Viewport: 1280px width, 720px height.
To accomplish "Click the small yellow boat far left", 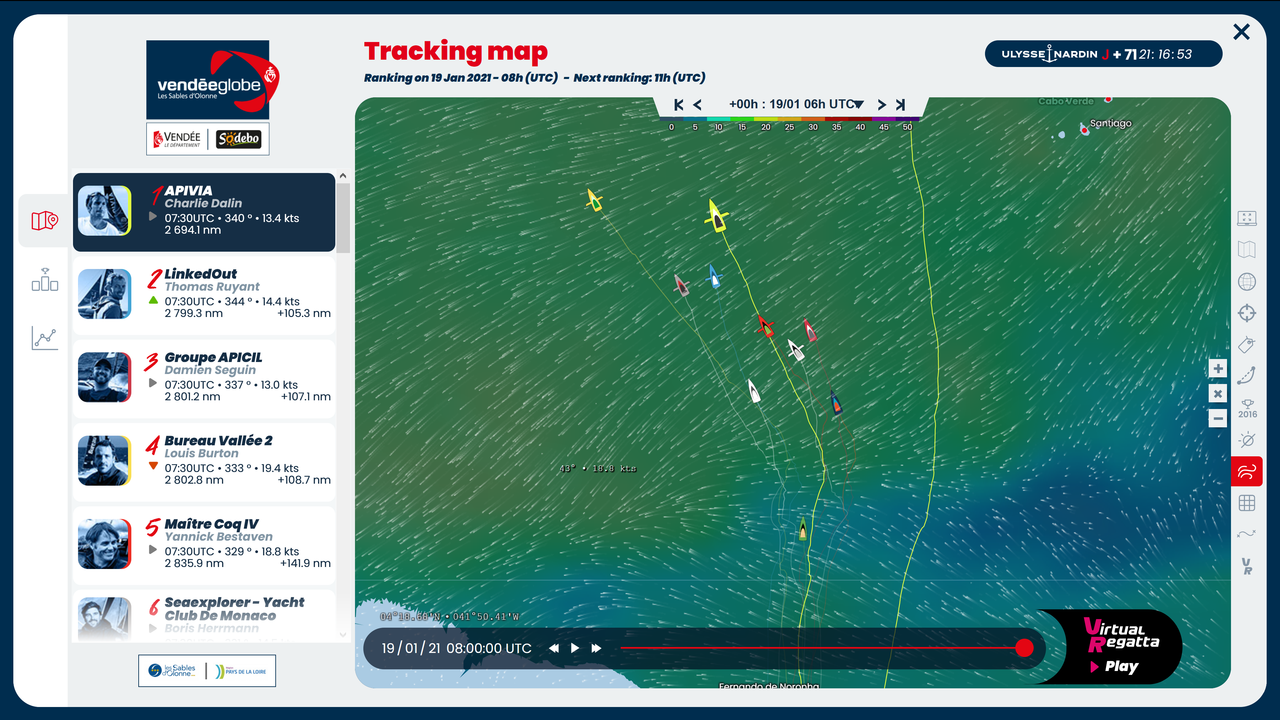I will [x=594, y=200].
